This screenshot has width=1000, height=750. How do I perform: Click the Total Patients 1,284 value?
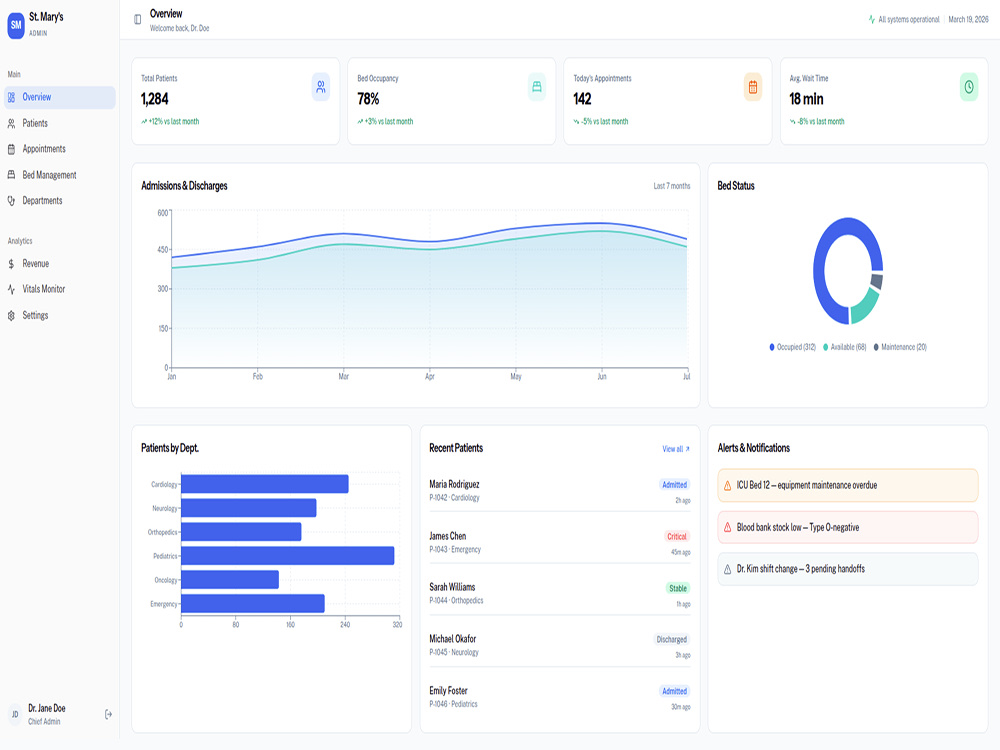point(155,99)
